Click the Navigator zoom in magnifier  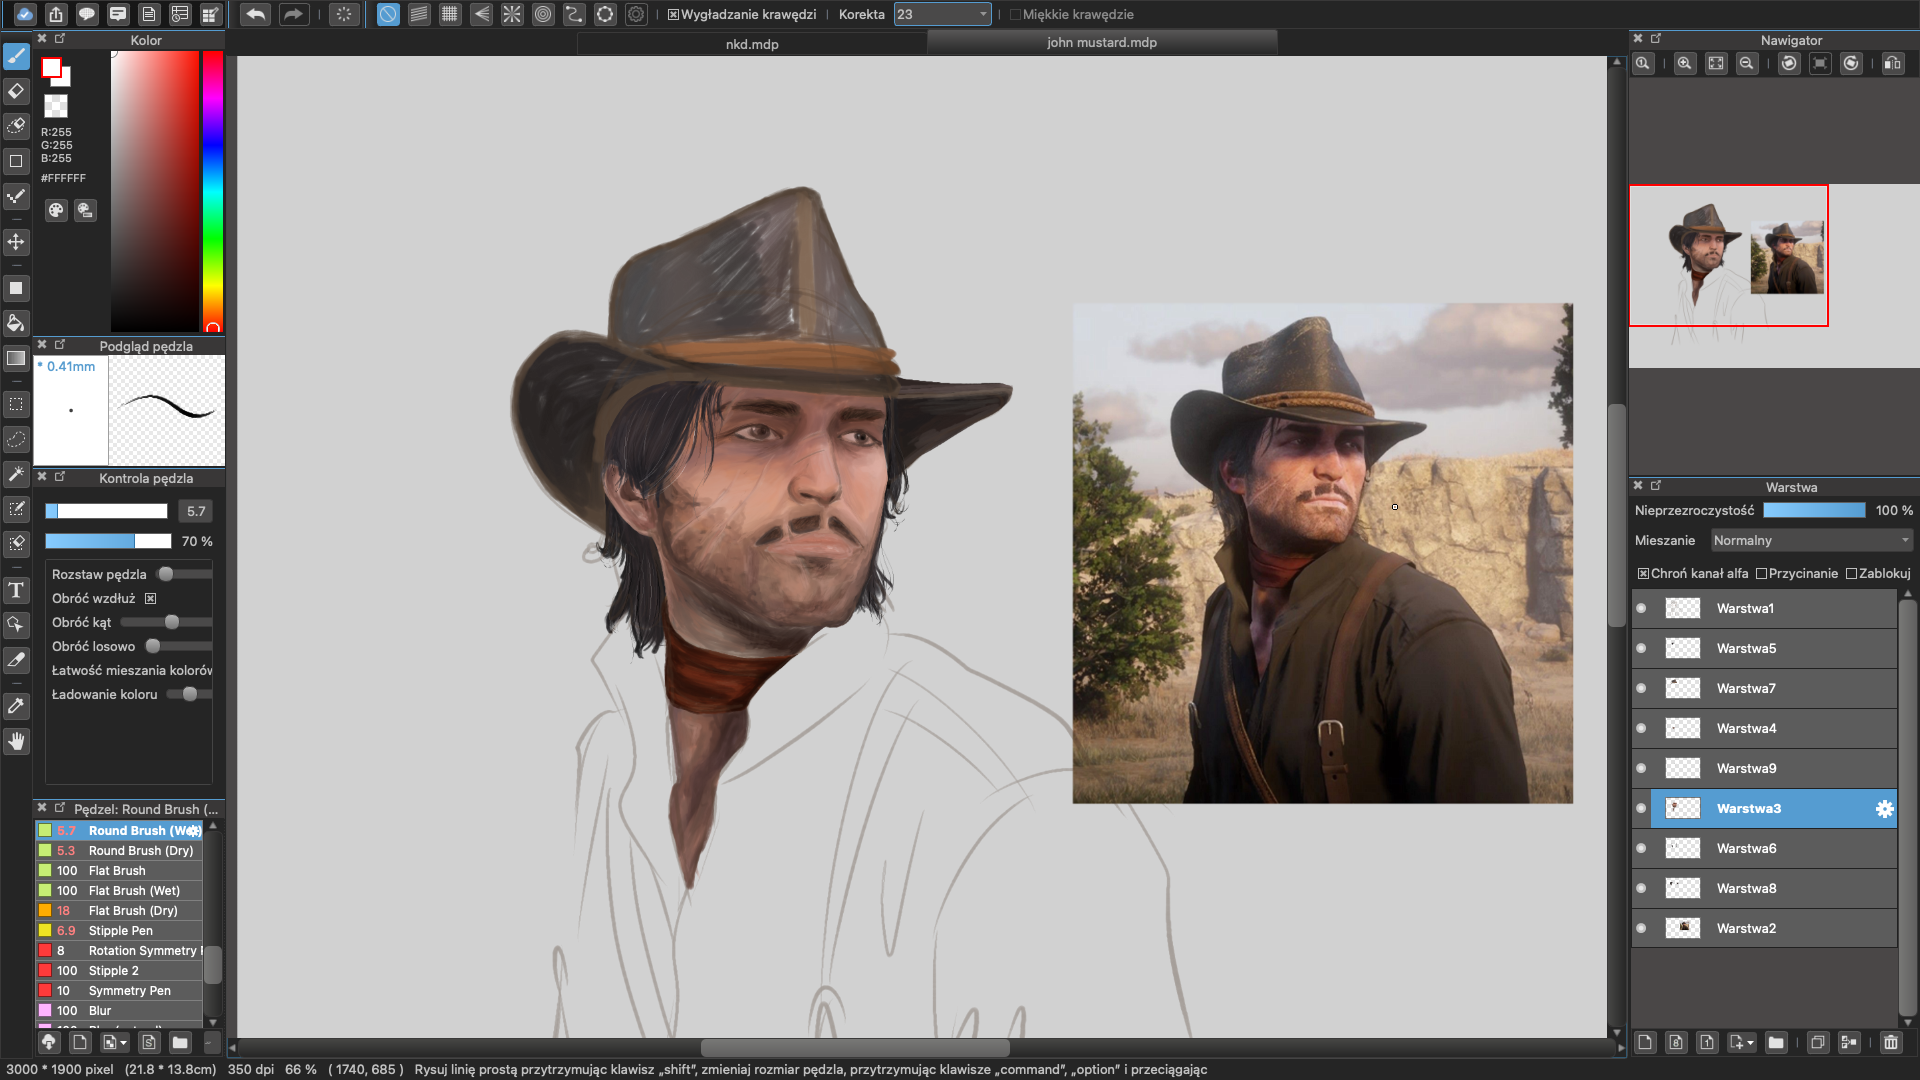(x=1685, y=63)
